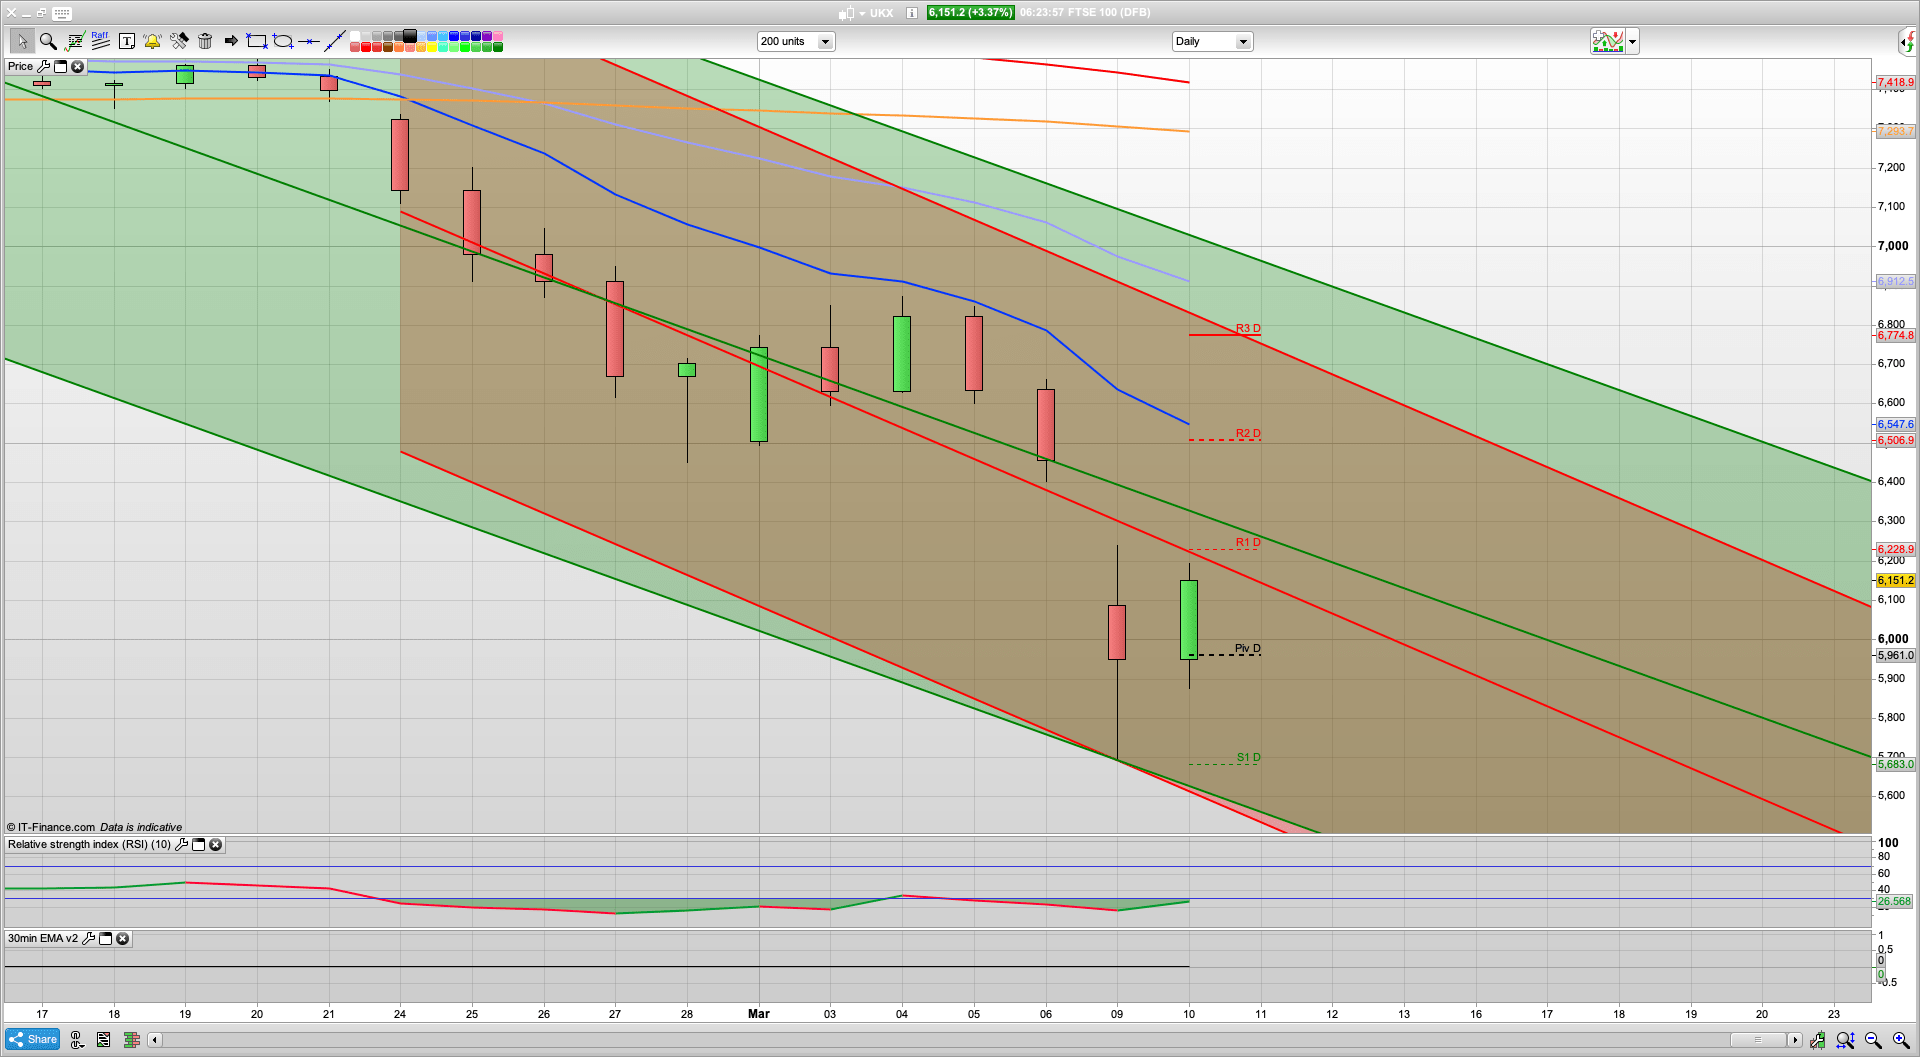The image size is (1920, 1057).
Task: Select the magnifying glass zoom tool
Action: [x=48, y=41]
